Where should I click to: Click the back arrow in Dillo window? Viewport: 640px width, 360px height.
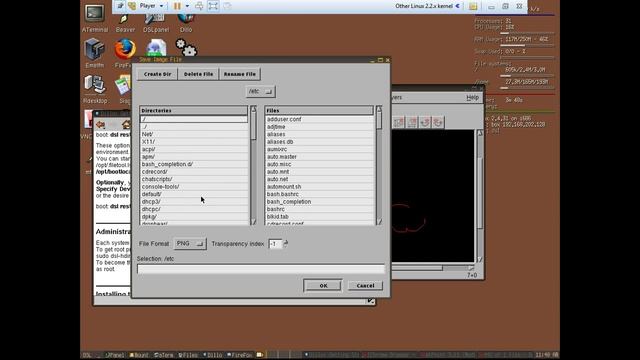pyautogui.click(x=100, y=125)
